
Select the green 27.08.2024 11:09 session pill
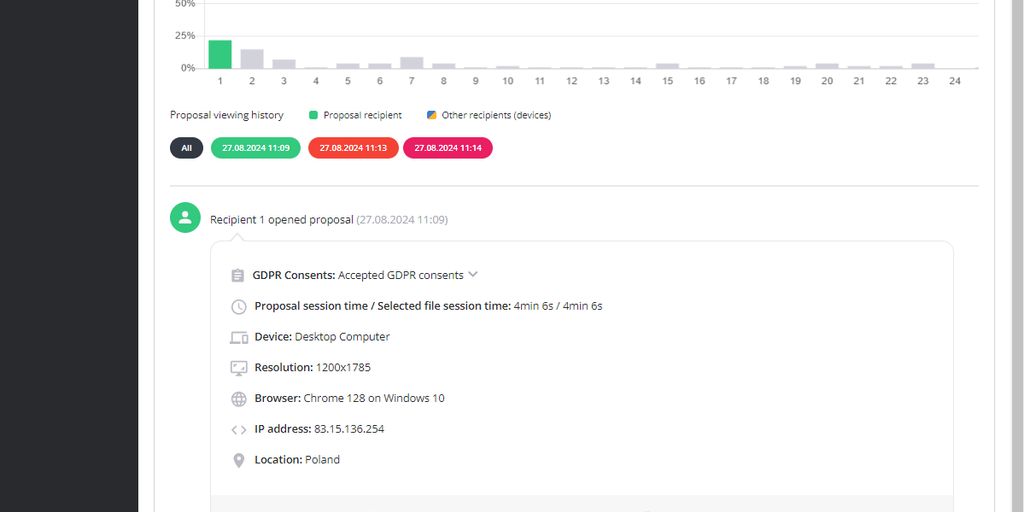pyautogui.click(x=255, y=148)
